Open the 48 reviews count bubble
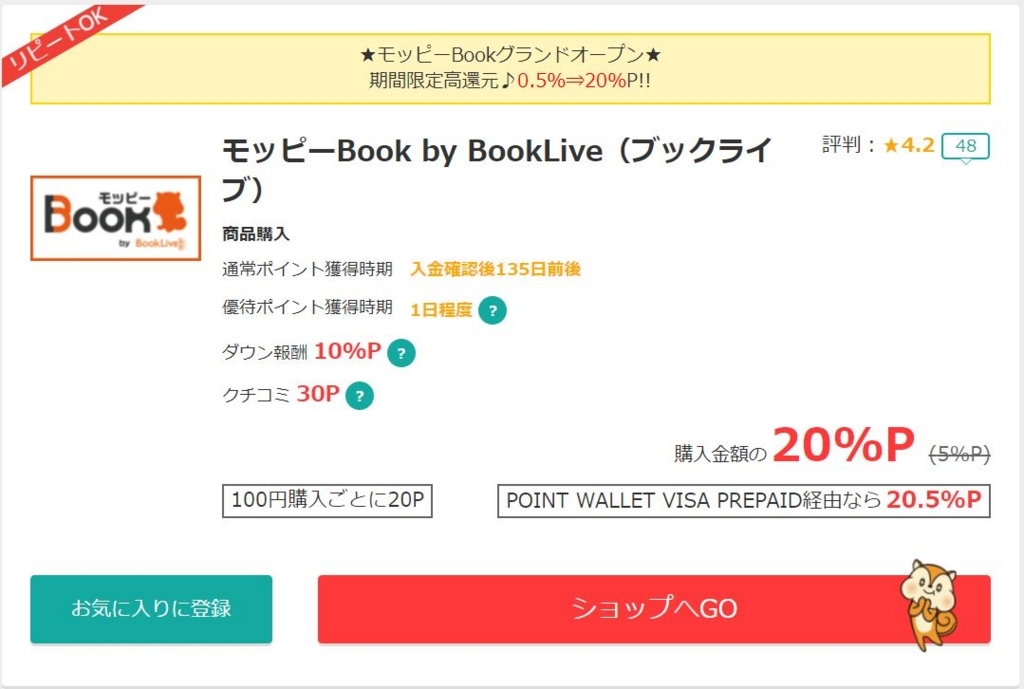 pos(965,146)
